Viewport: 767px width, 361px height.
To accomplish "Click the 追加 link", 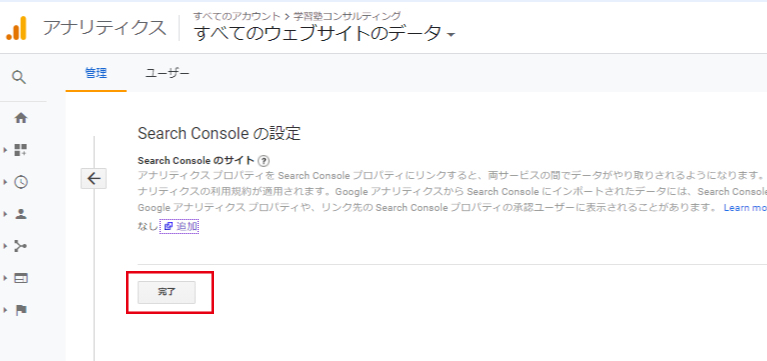I will click(x=180, y=226).
